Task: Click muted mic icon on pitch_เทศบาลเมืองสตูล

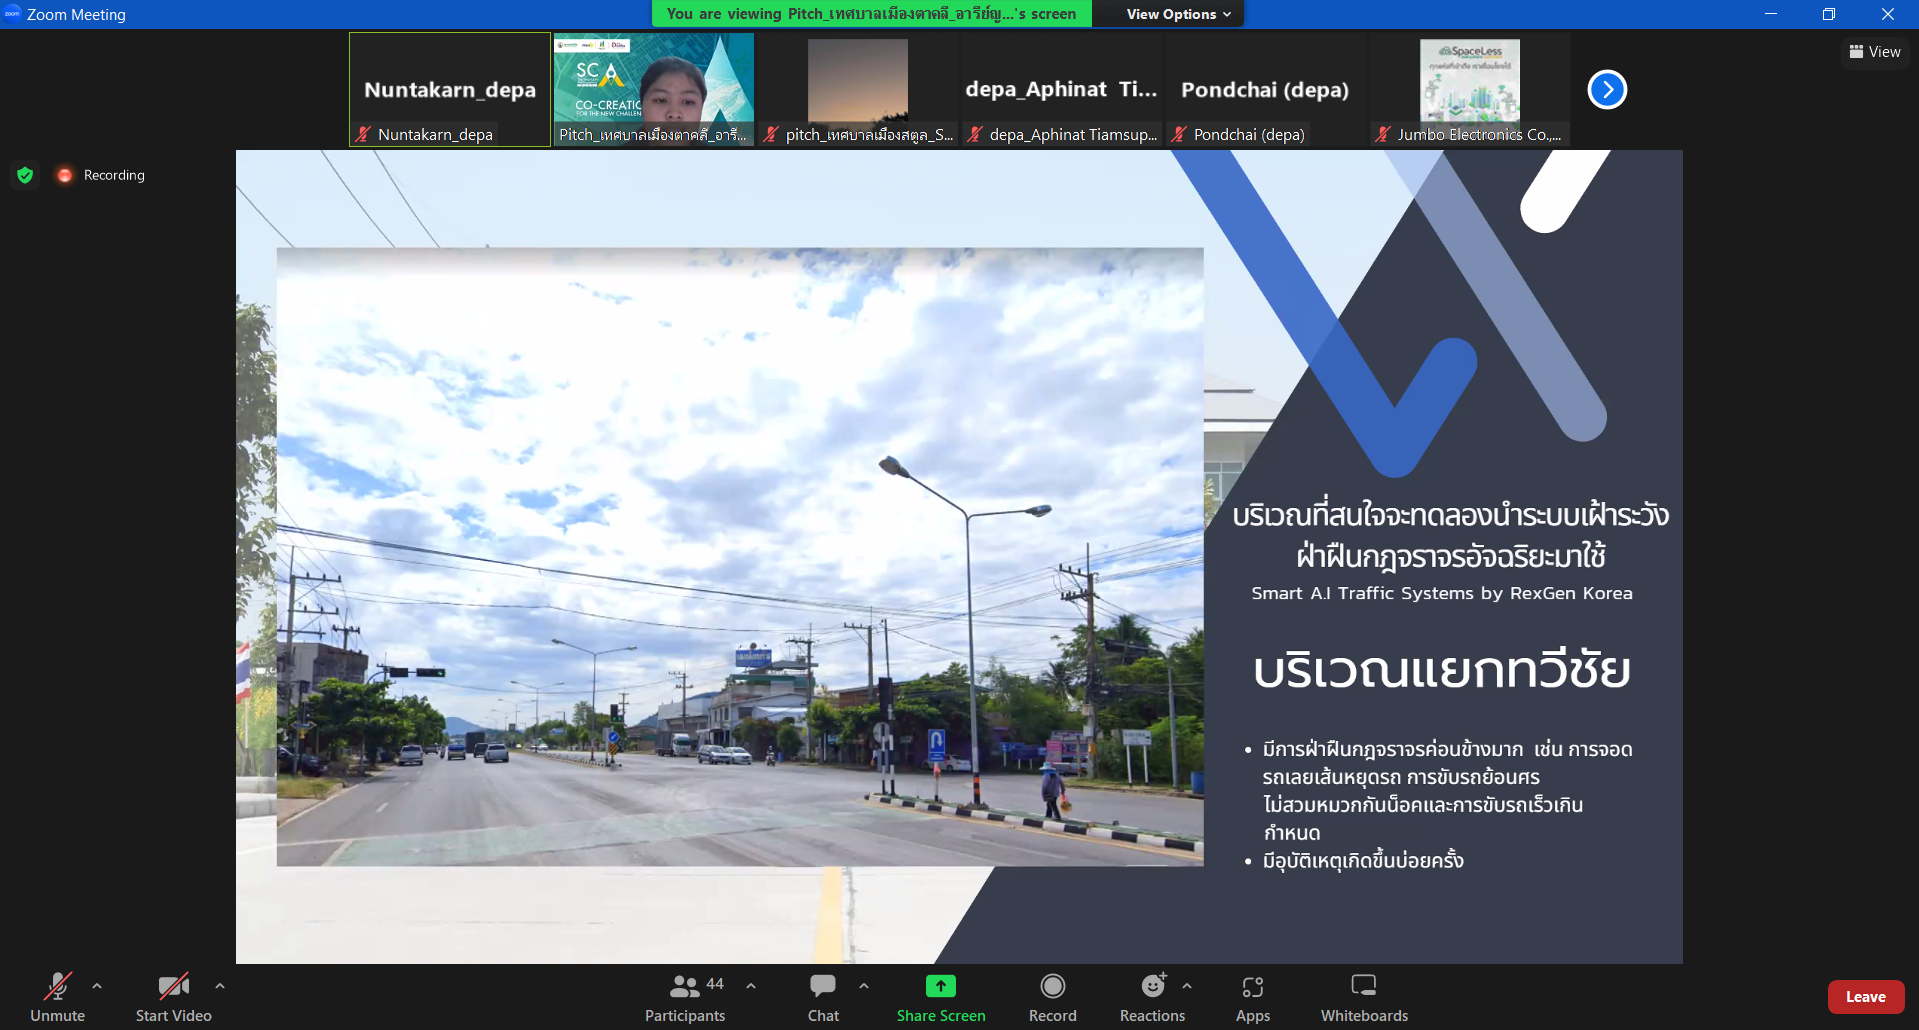Action: click(x=772, y=134)
